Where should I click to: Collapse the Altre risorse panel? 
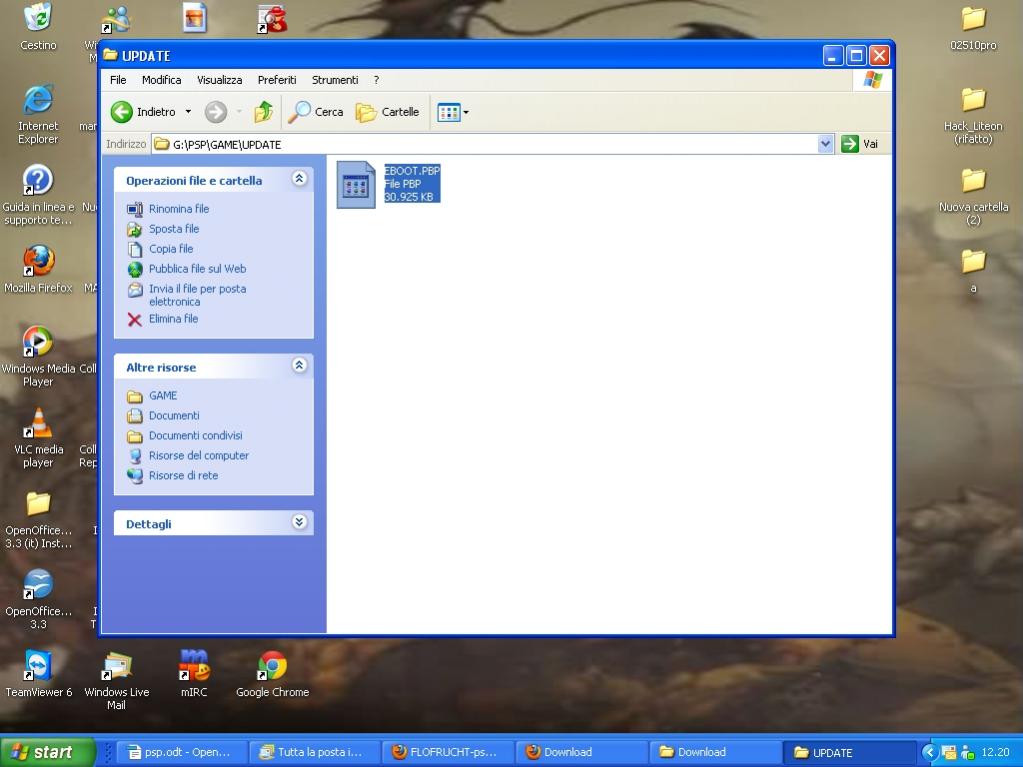[x=299, y=366]
